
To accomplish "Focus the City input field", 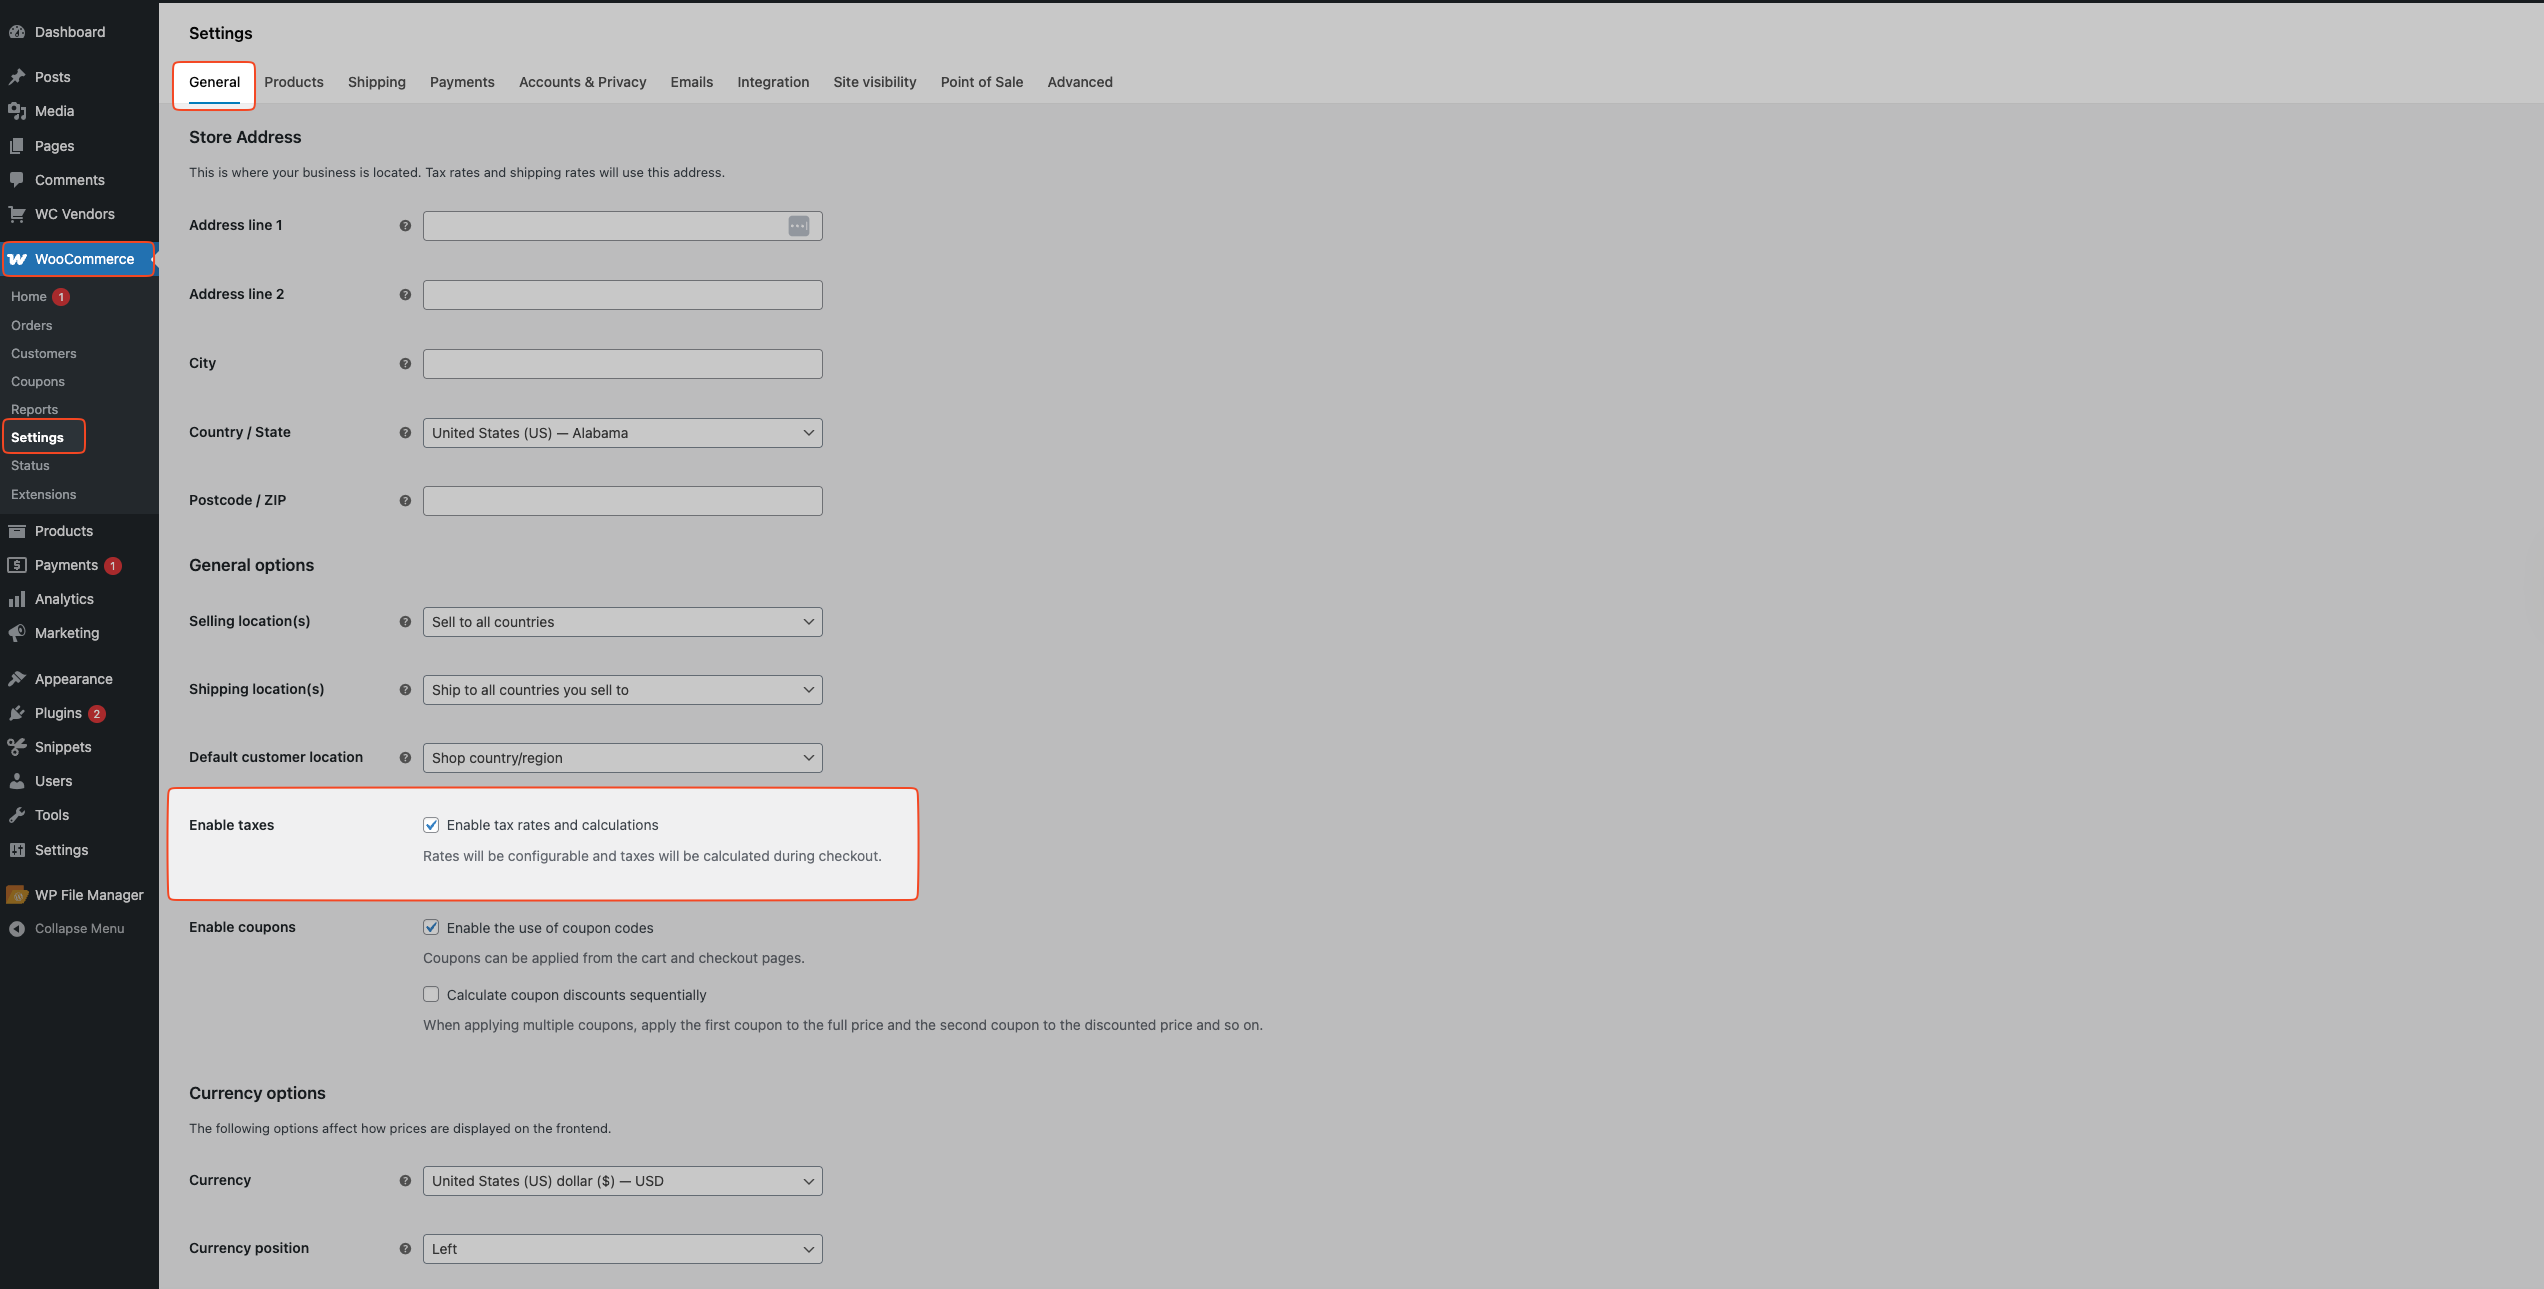I will pos(622,364).
